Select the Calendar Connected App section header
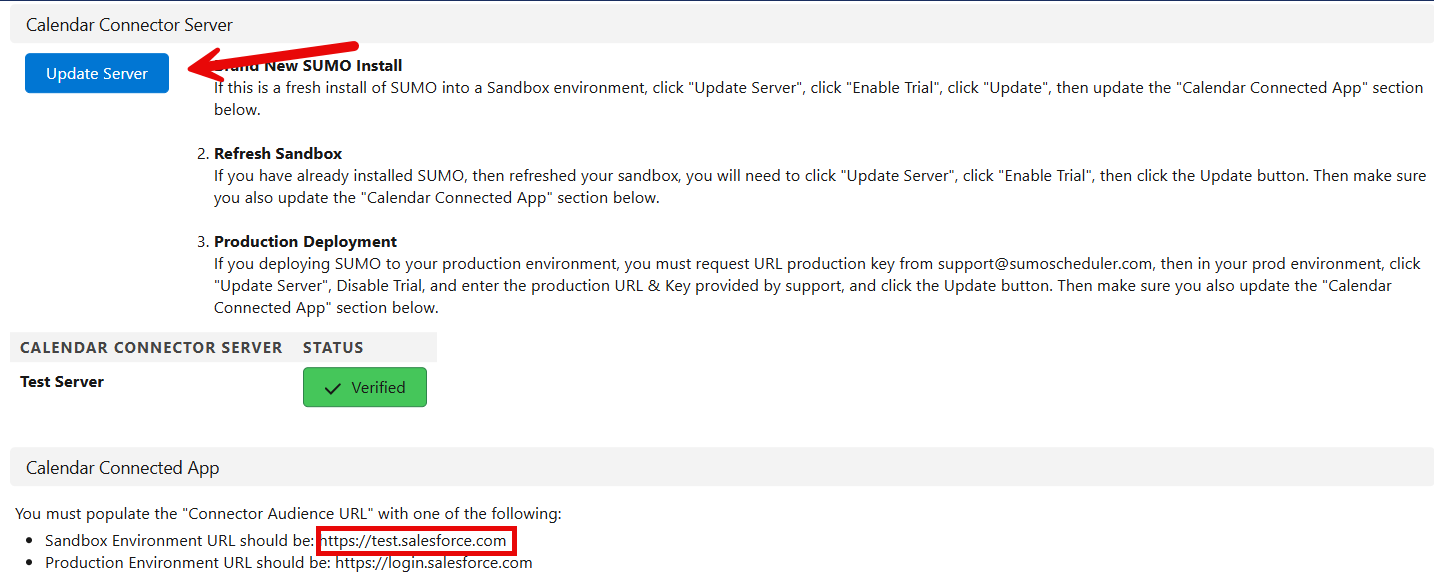Image resolution: width=1434 pixels, height=573 pixels. point(122,467)
